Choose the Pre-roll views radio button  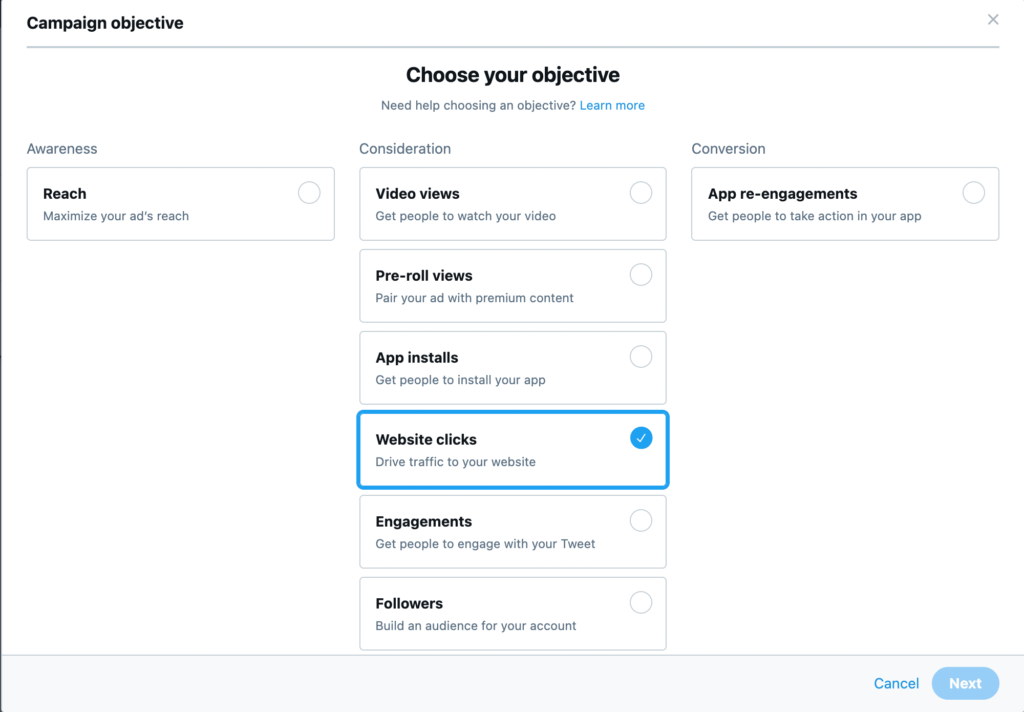pyautogui.click(x=641, y=275)
